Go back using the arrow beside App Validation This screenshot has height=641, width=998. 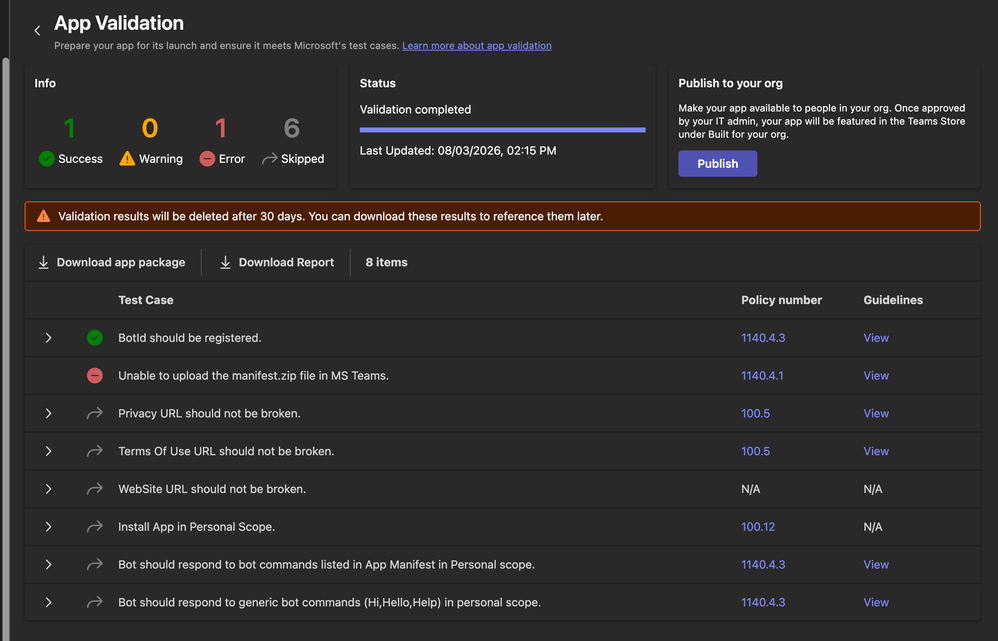(x=37, y=31)
